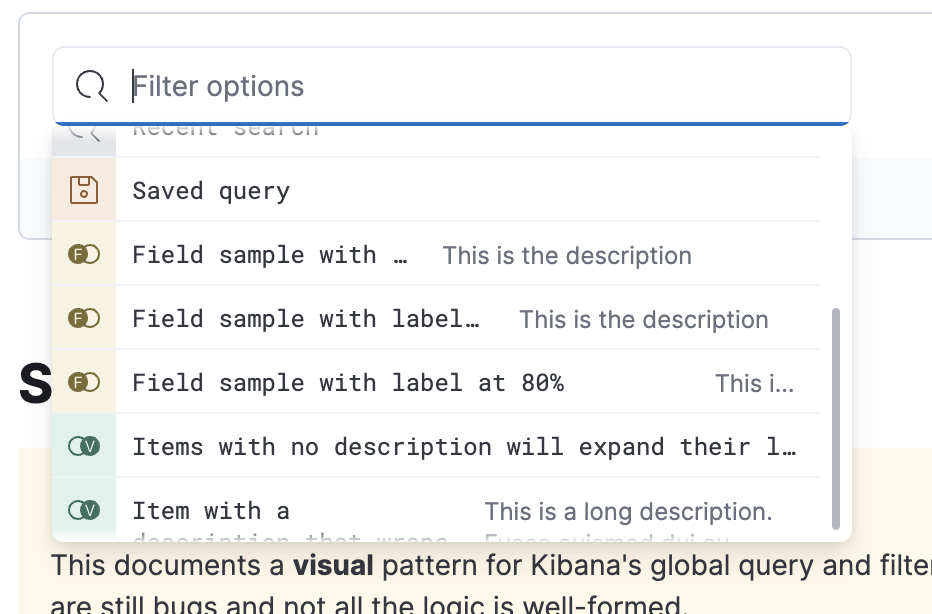Choose the first truncated "Field sample with …" option

click(270, 255)
